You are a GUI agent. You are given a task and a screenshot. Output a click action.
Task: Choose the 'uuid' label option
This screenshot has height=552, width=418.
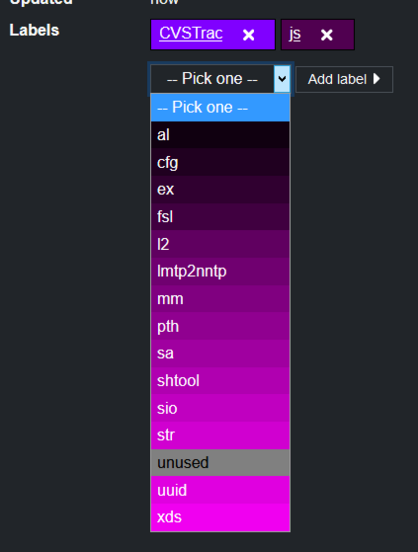(220, 490)
